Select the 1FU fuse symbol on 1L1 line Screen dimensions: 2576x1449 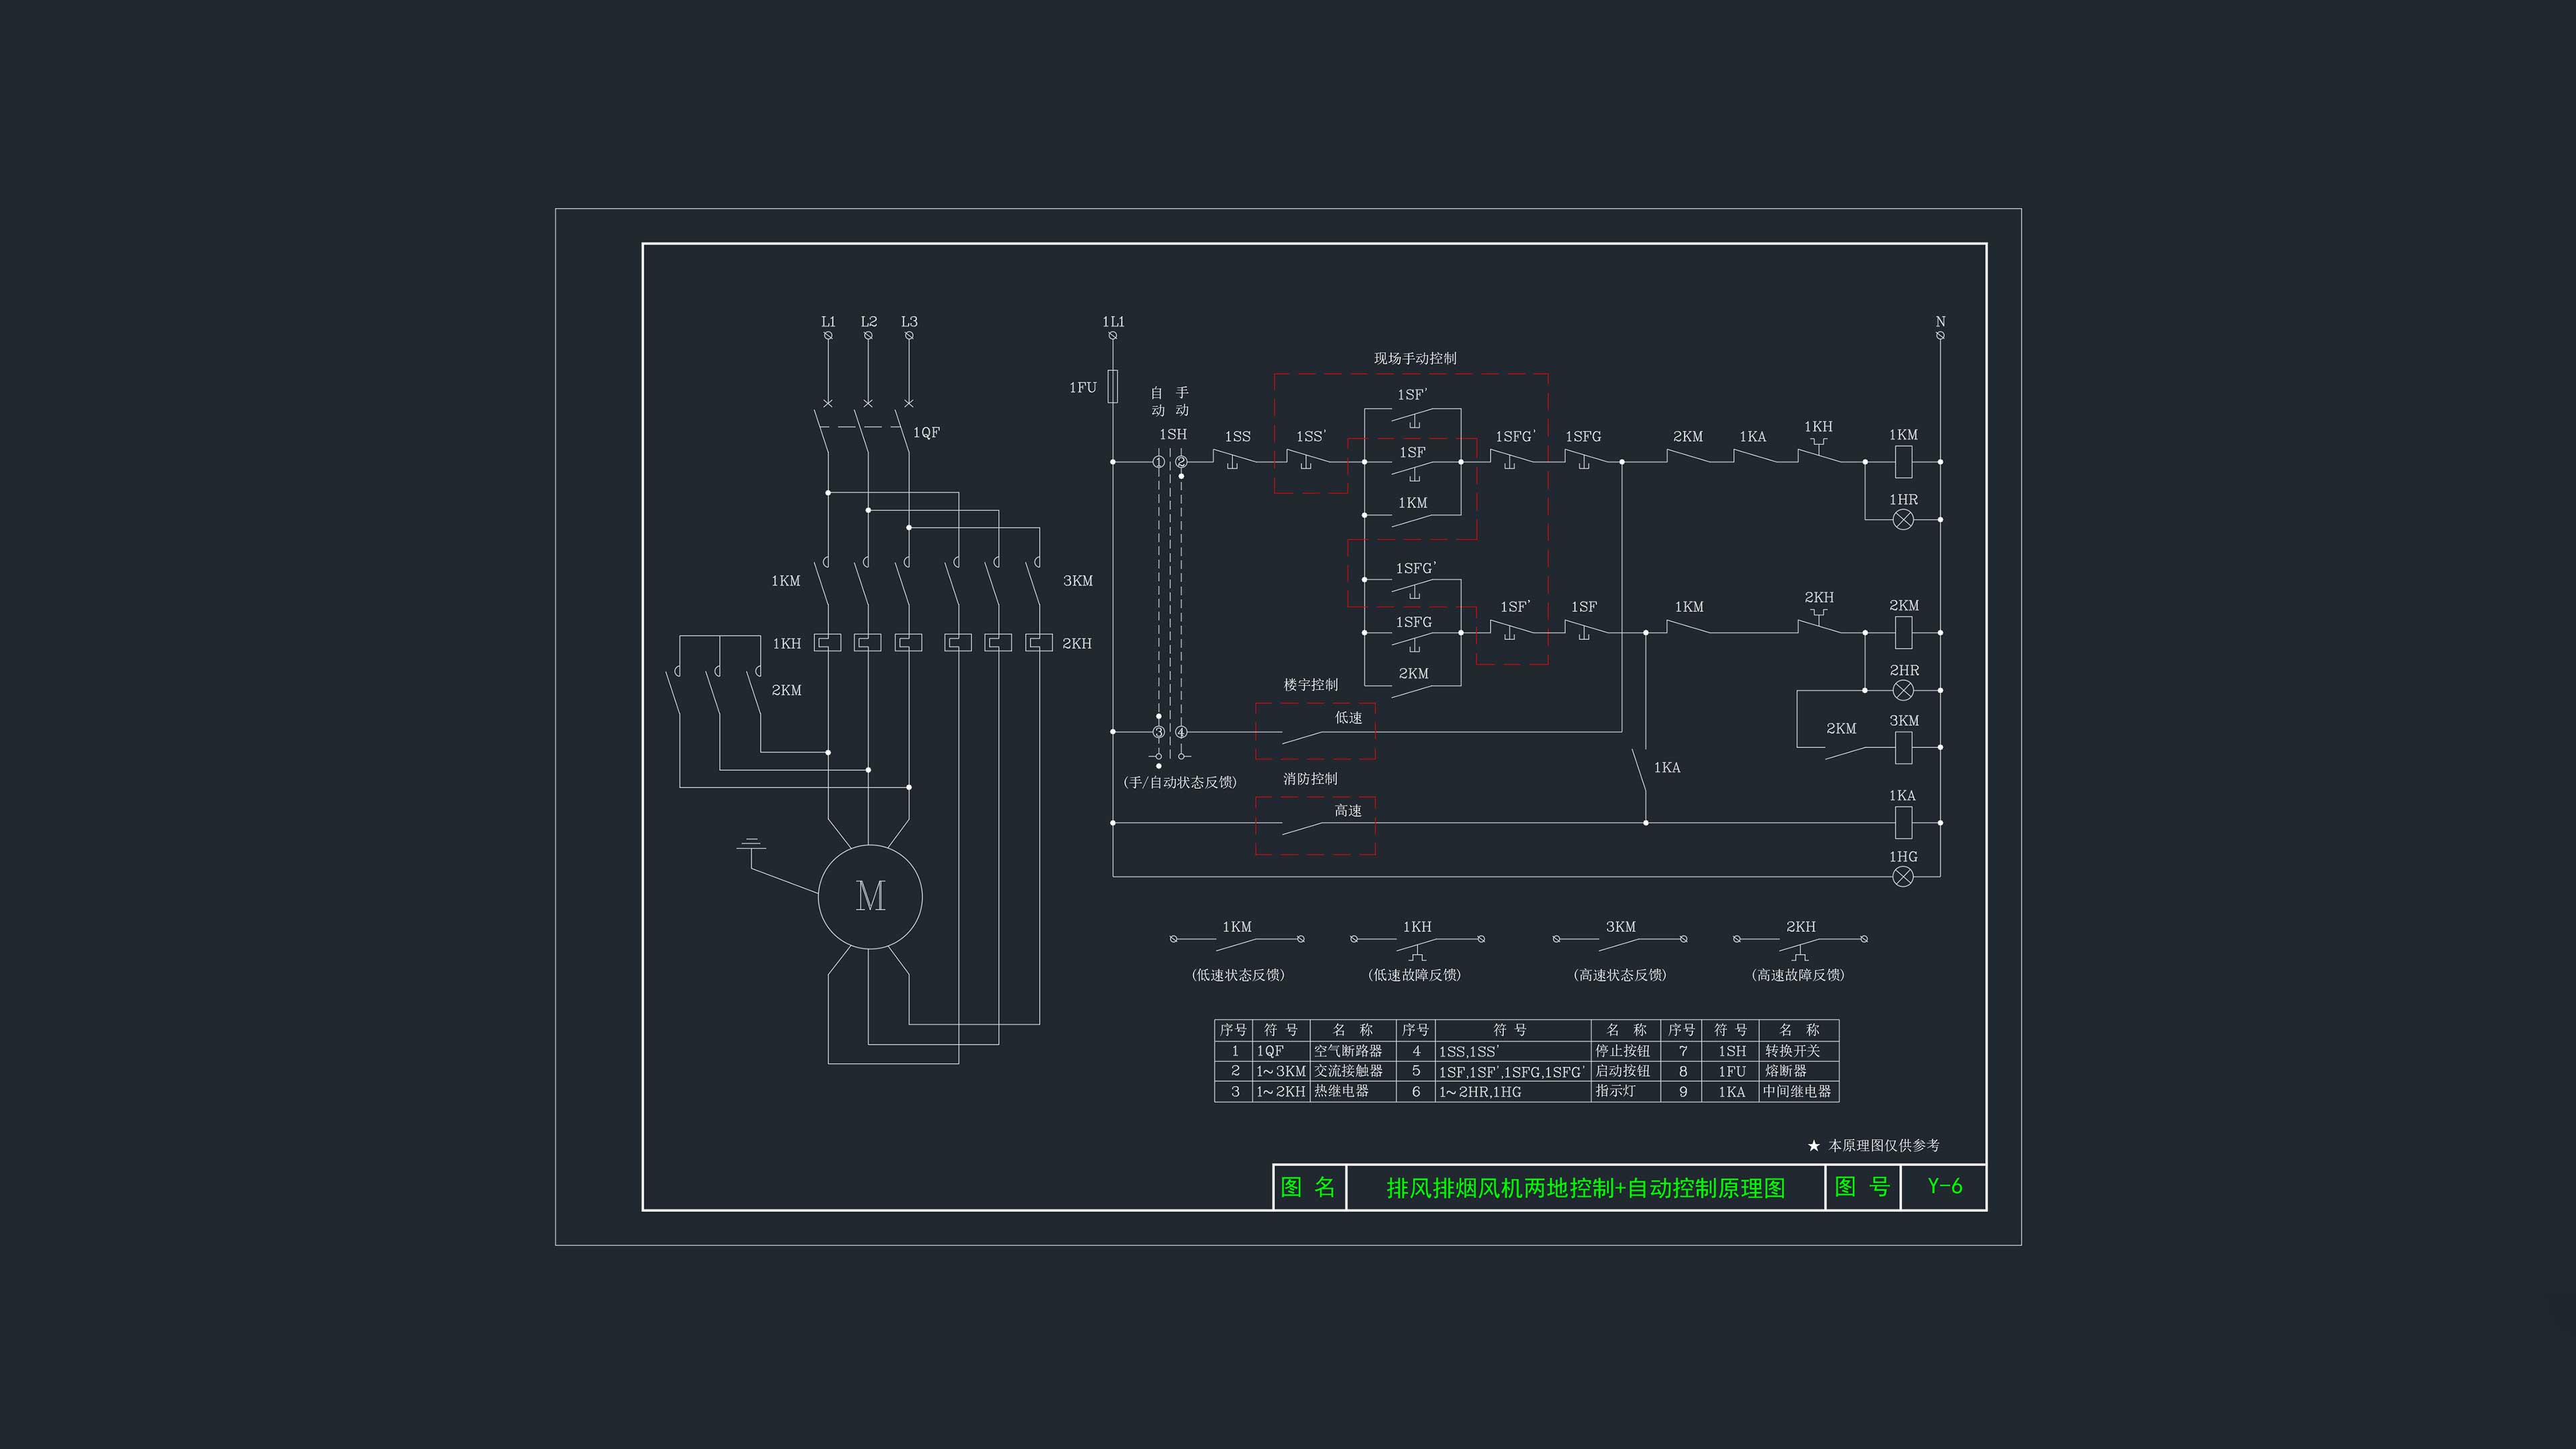(x=1112, y=386)
